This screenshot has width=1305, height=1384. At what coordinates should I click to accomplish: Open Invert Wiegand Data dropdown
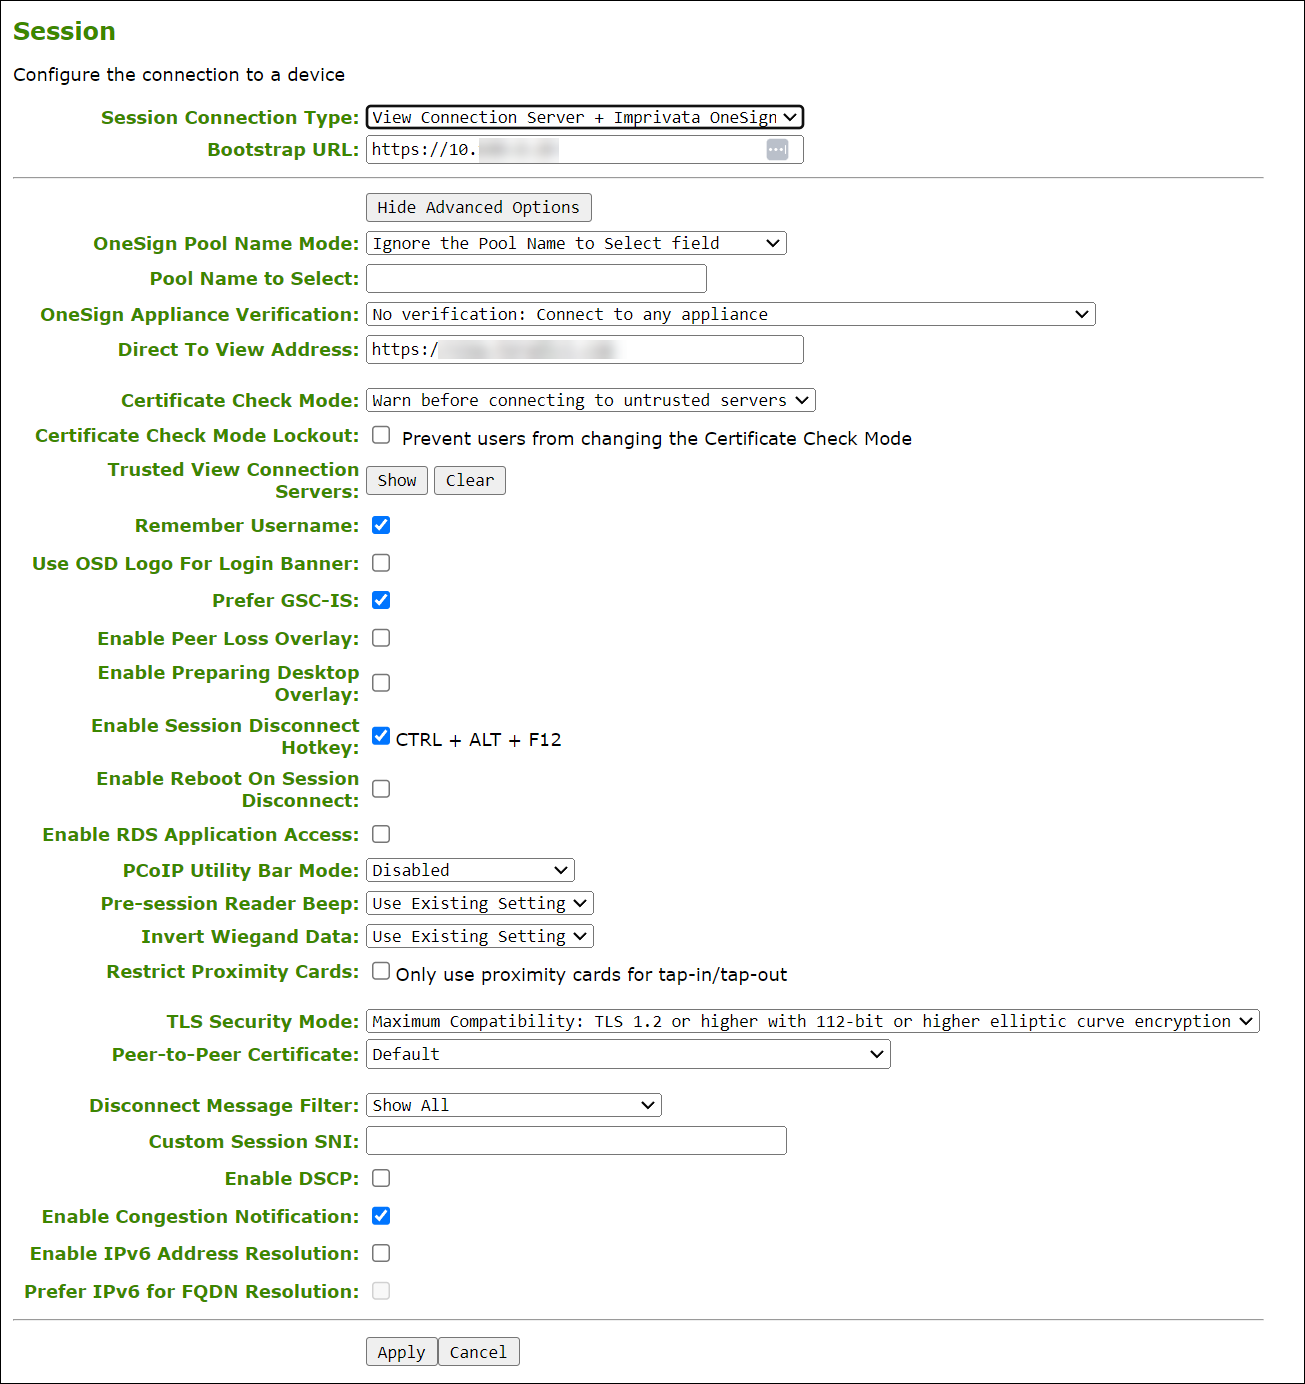click(480, 936)
